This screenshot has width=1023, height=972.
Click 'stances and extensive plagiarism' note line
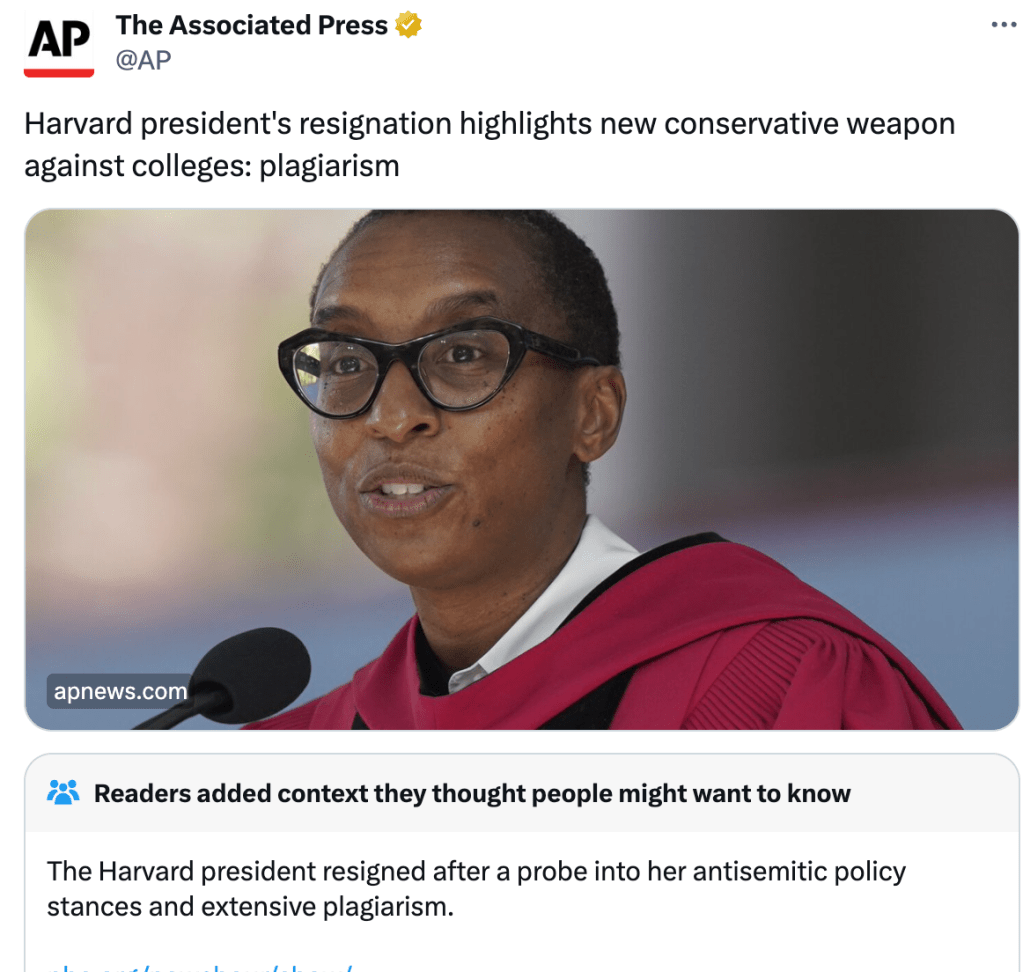(x=250, y=907)
